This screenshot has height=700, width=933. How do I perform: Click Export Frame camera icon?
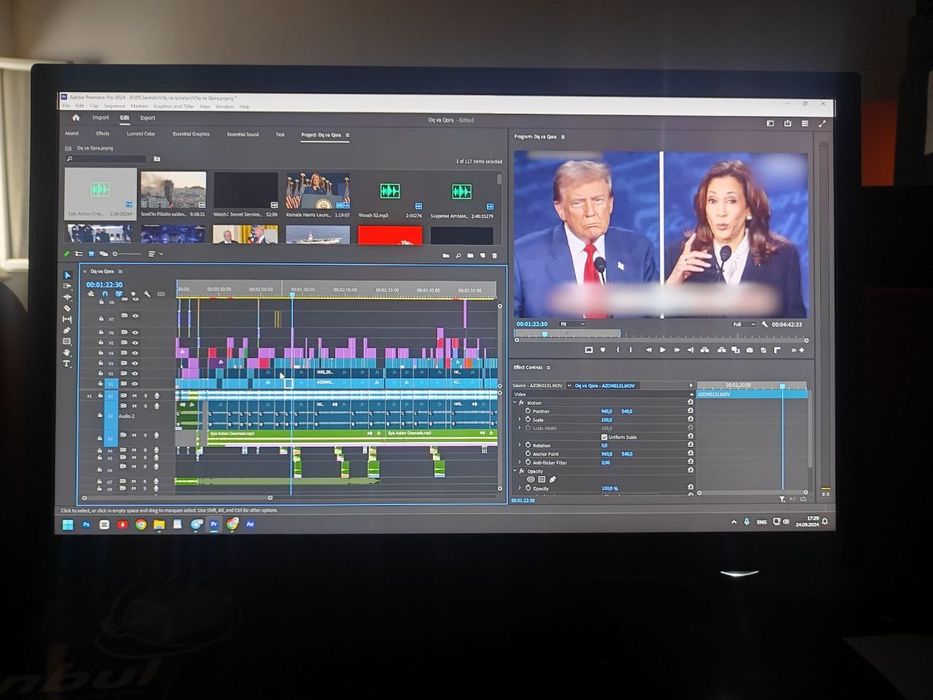point(750,350)
